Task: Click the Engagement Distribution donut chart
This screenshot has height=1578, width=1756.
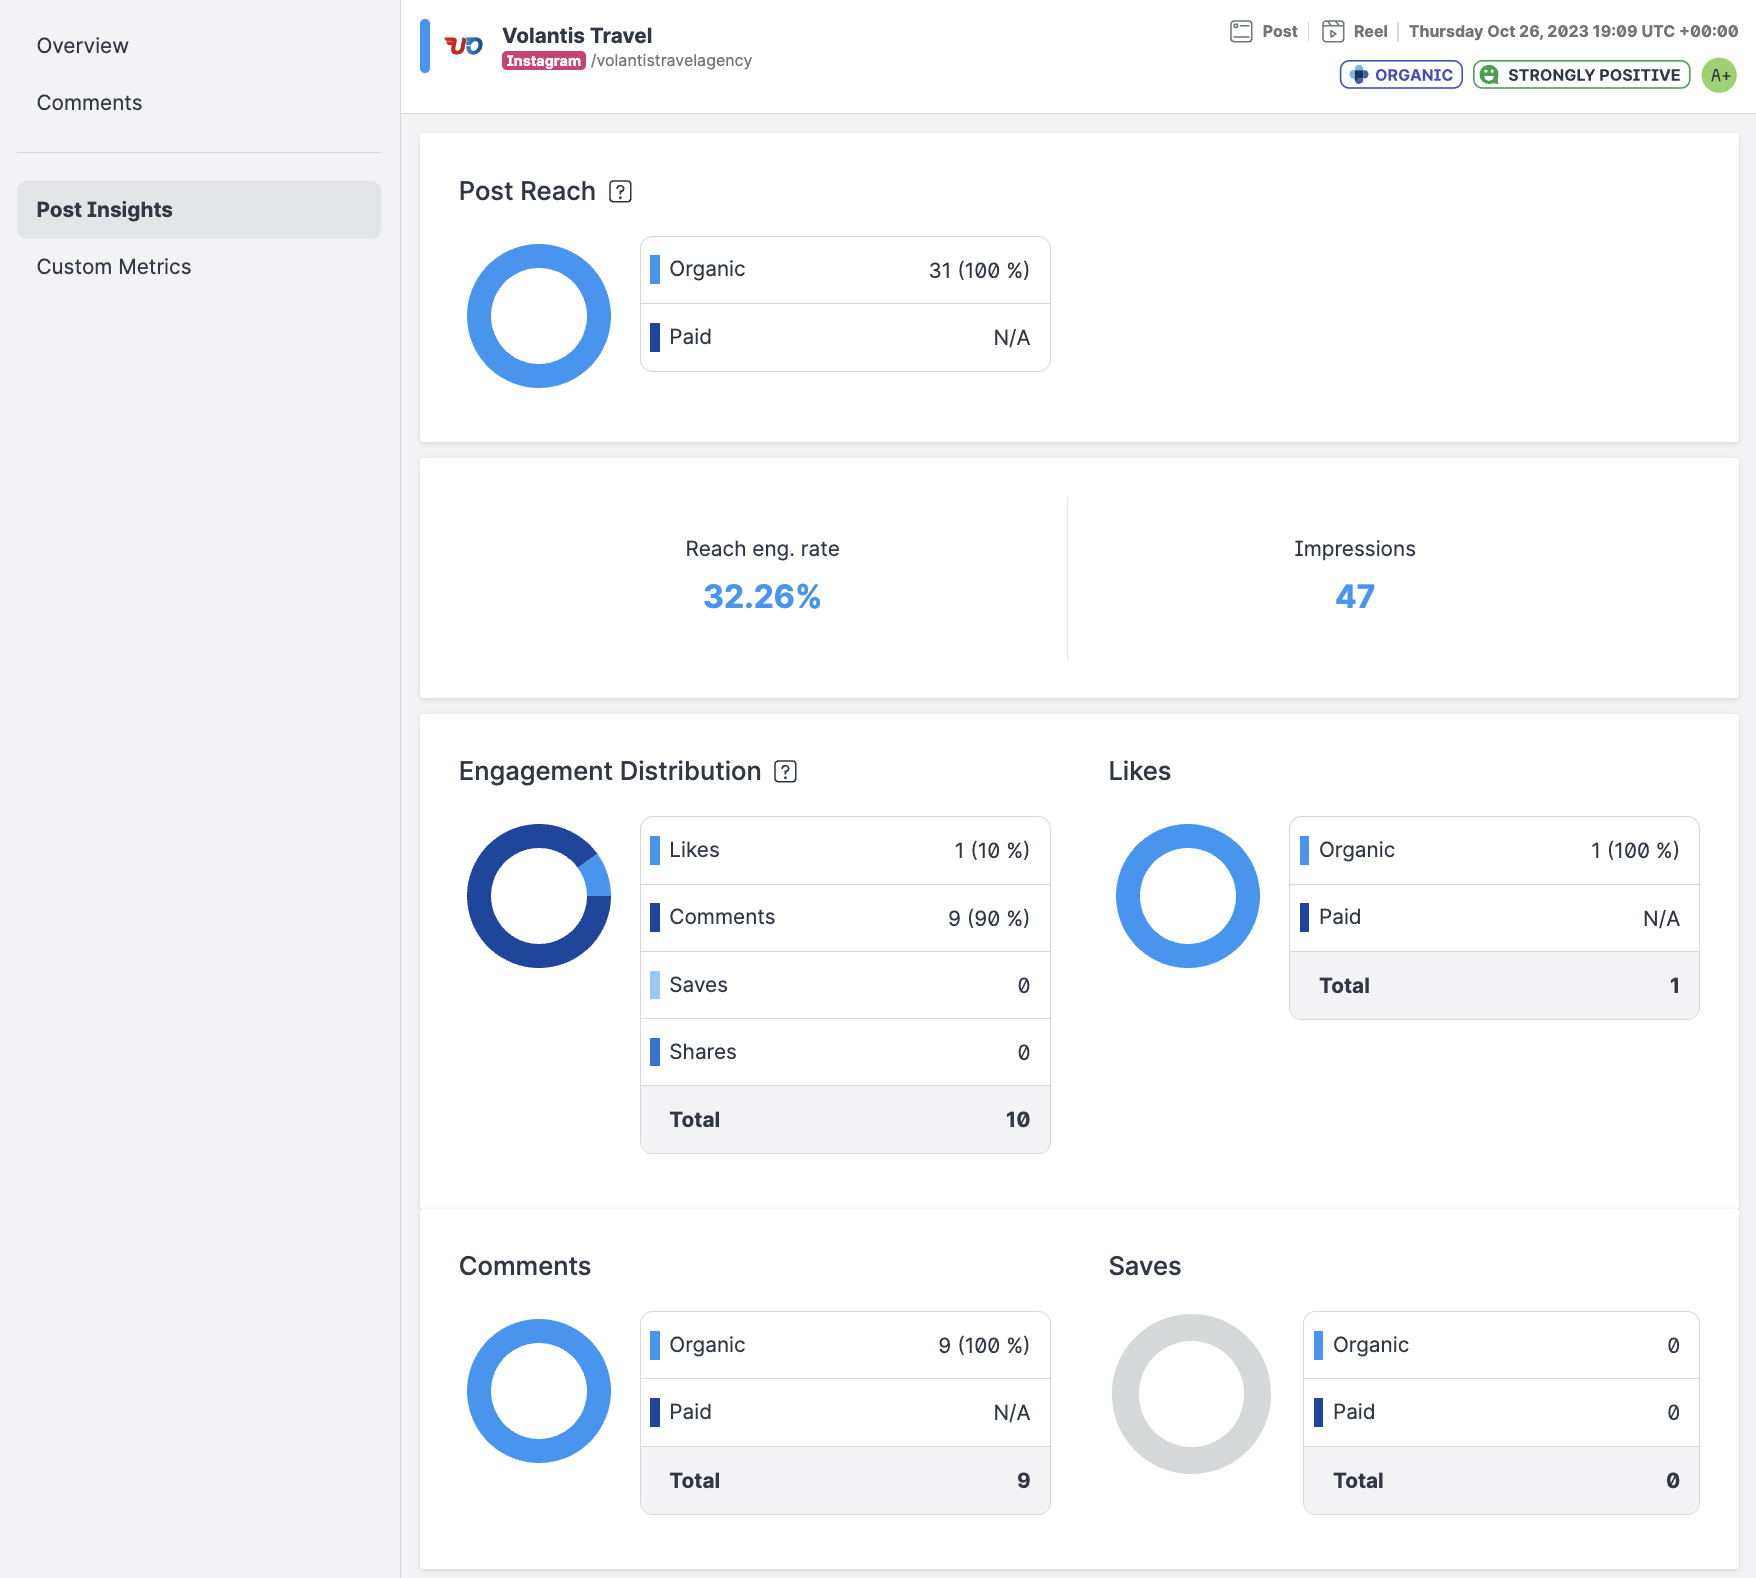Action: 477,896
